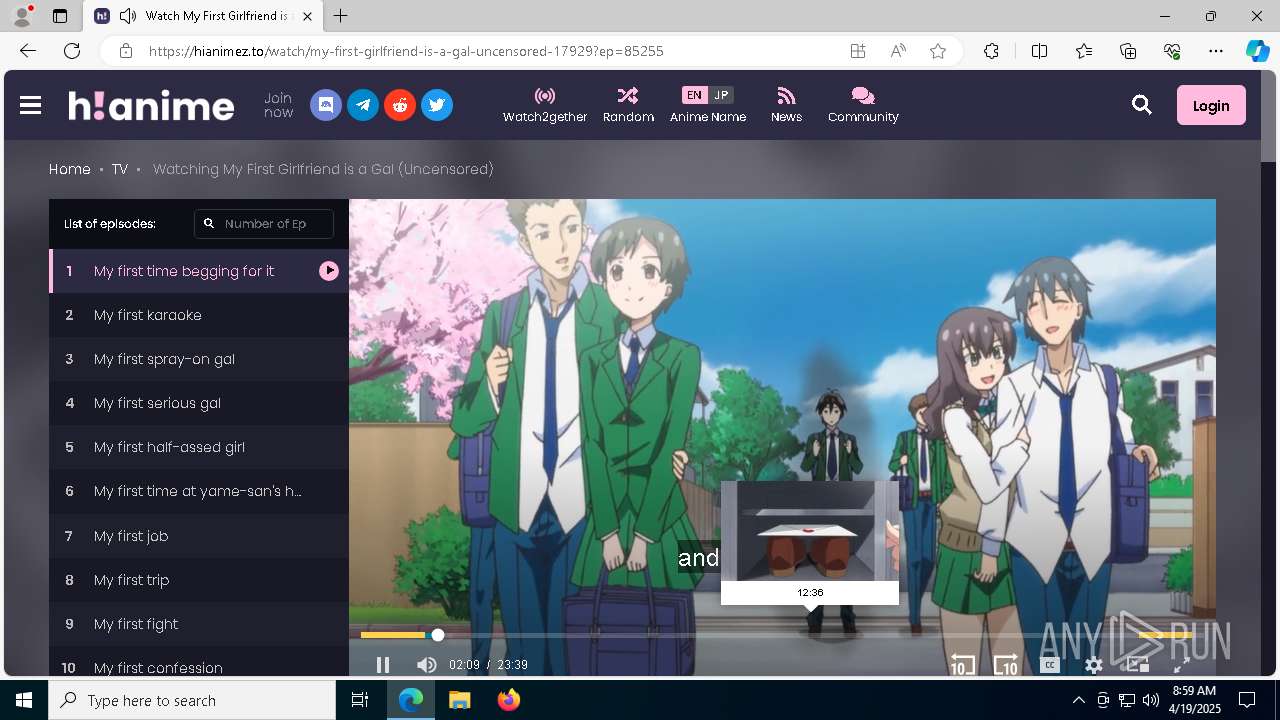This screenshot has height=720, width=1280.
Task: Open browser app available icon
Action: pyautogui.click(x=858, y=51)
